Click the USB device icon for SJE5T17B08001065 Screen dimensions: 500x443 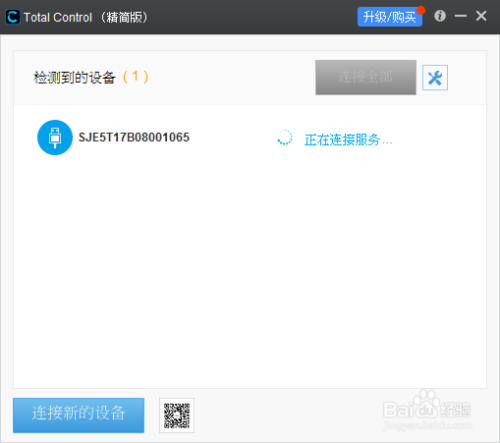pyautogui.click(x=55, y=137)
